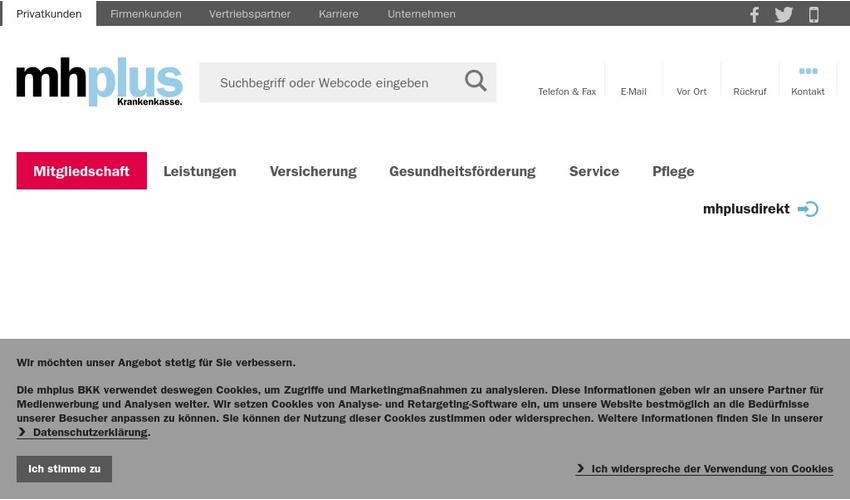The image size is (850, 500).
Task: Expand the Leistungen navigation menu
Action: point(200,171)
